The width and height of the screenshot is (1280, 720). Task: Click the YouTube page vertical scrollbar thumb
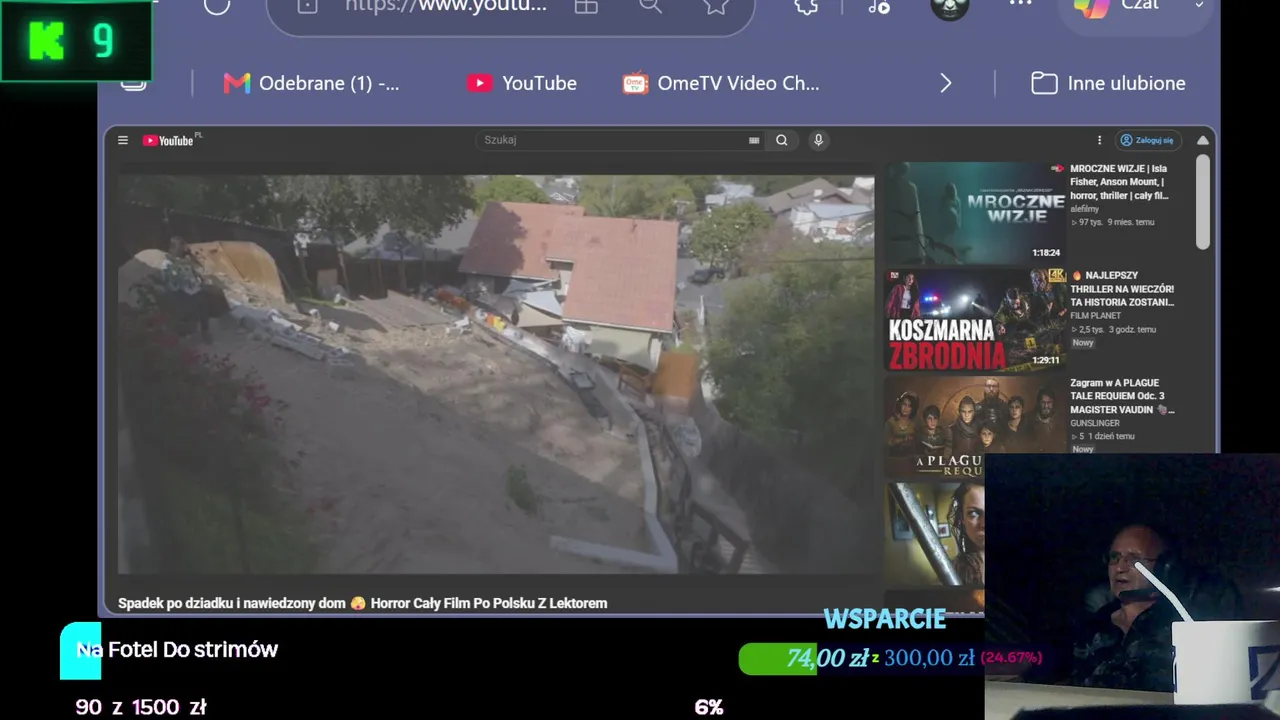(x=1203, y=202)
